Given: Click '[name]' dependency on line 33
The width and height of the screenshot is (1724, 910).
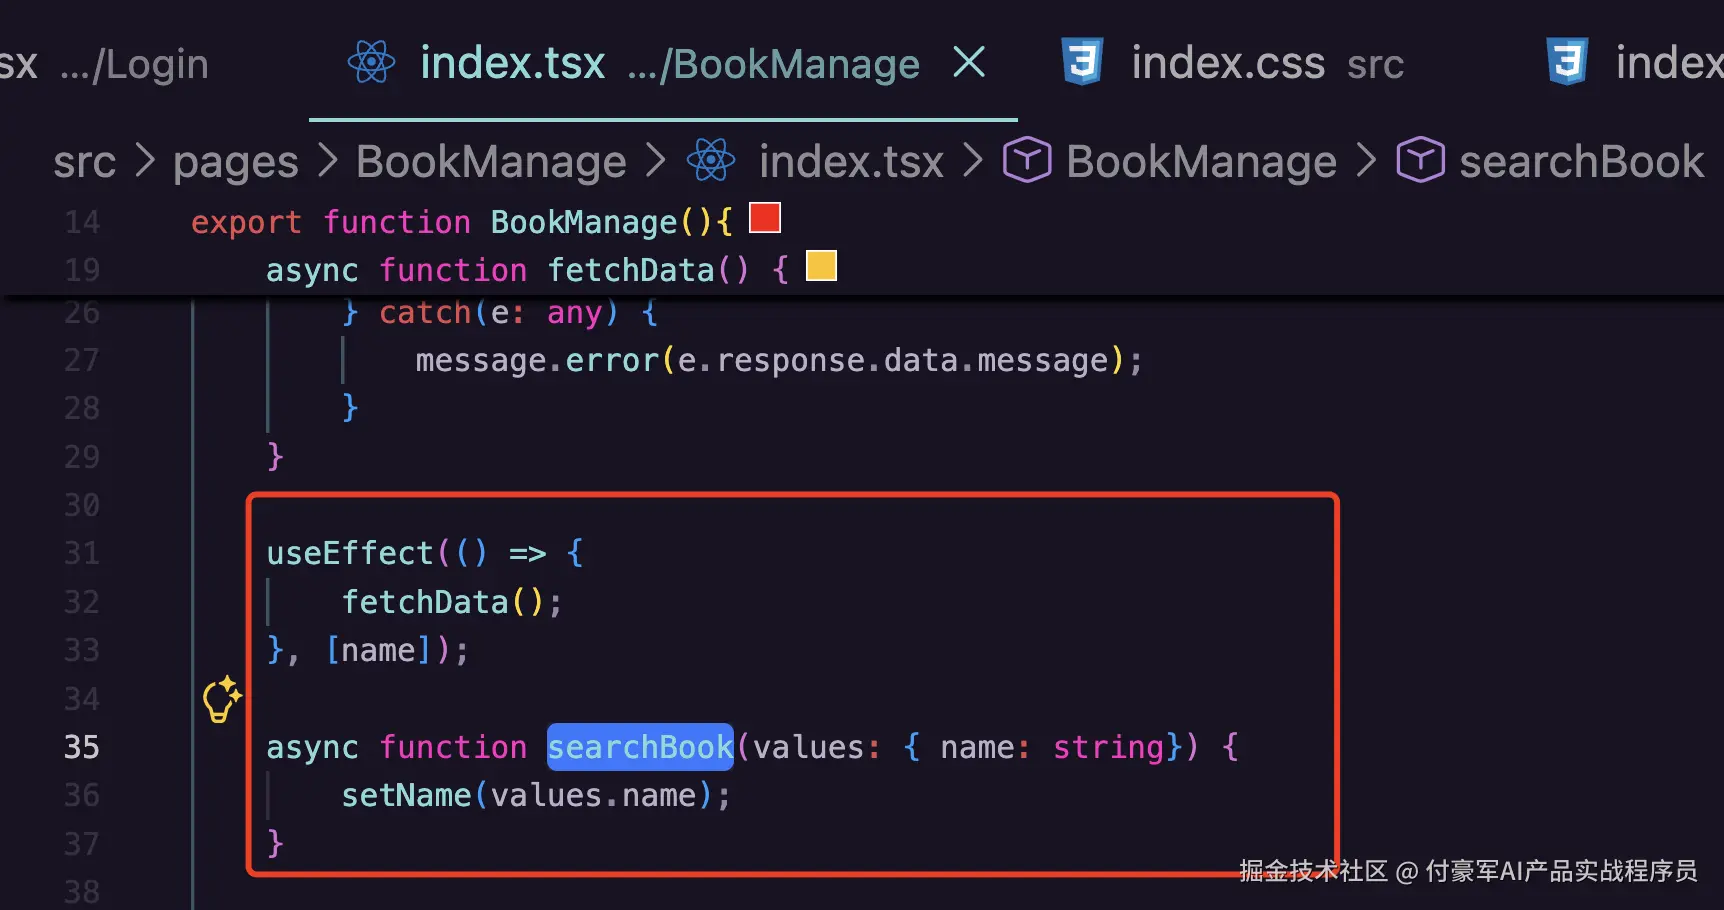Looking at the screenshot, I should [x=379, y=650].
